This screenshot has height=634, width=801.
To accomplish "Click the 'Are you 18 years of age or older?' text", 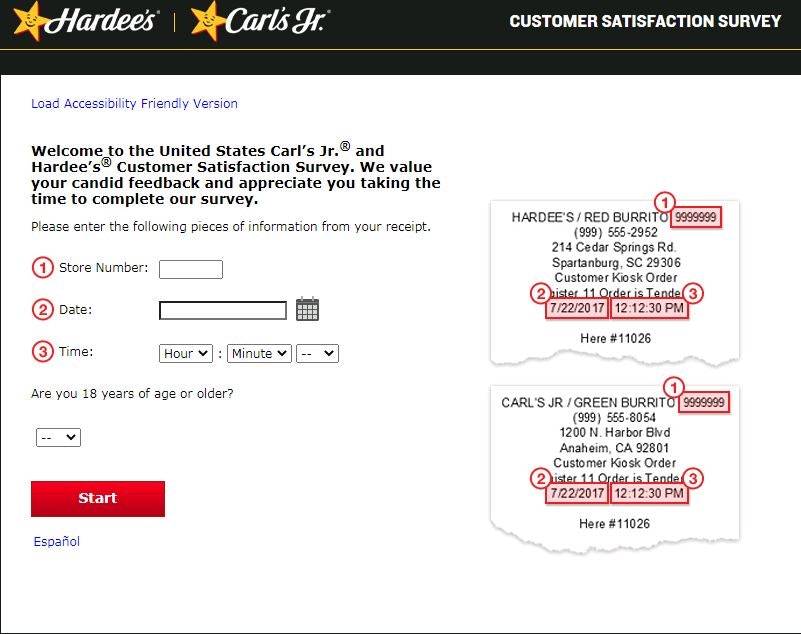I will pyautogui.click(x=132, y=394).
